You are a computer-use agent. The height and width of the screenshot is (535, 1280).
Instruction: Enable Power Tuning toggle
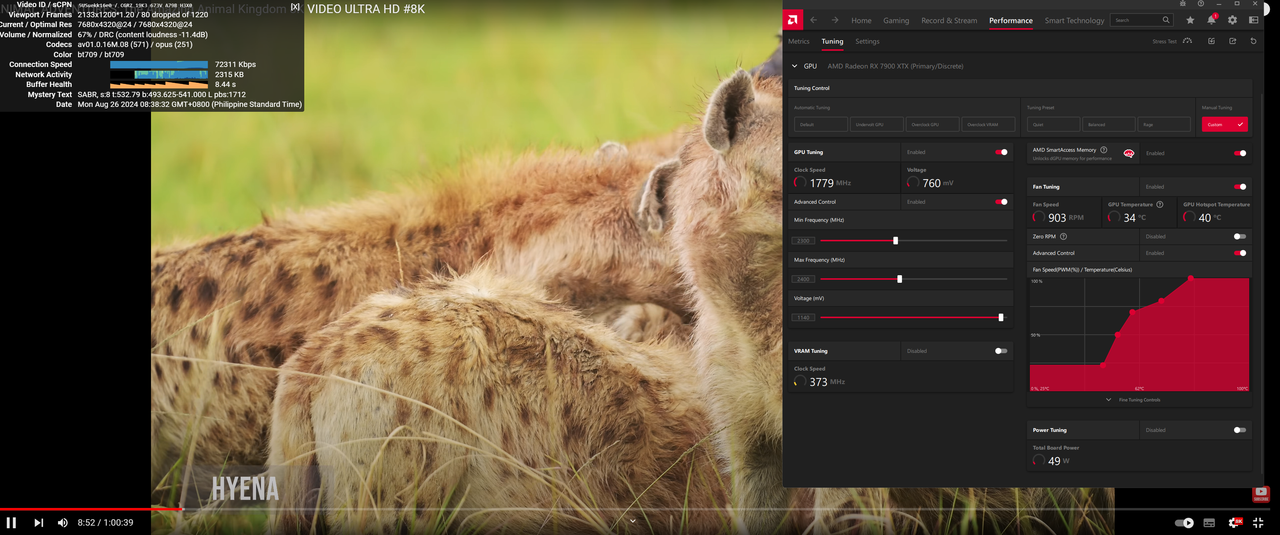[x=1240, y=430]
